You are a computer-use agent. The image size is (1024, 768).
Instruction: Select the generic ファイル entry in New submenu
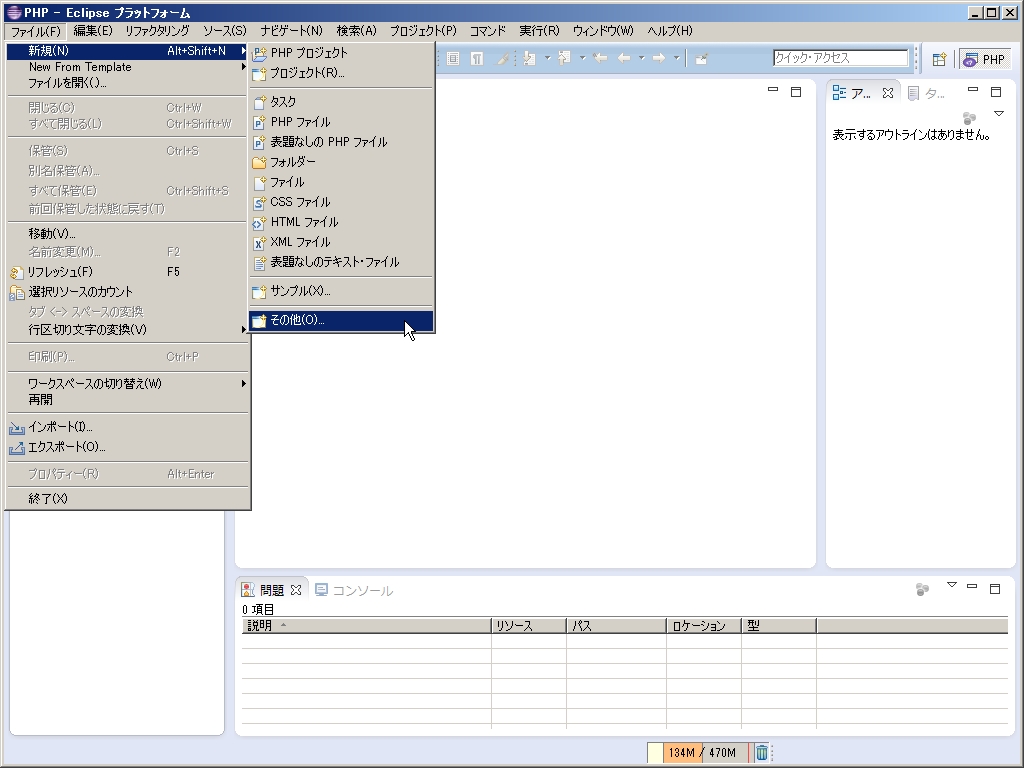click(341, 182)
